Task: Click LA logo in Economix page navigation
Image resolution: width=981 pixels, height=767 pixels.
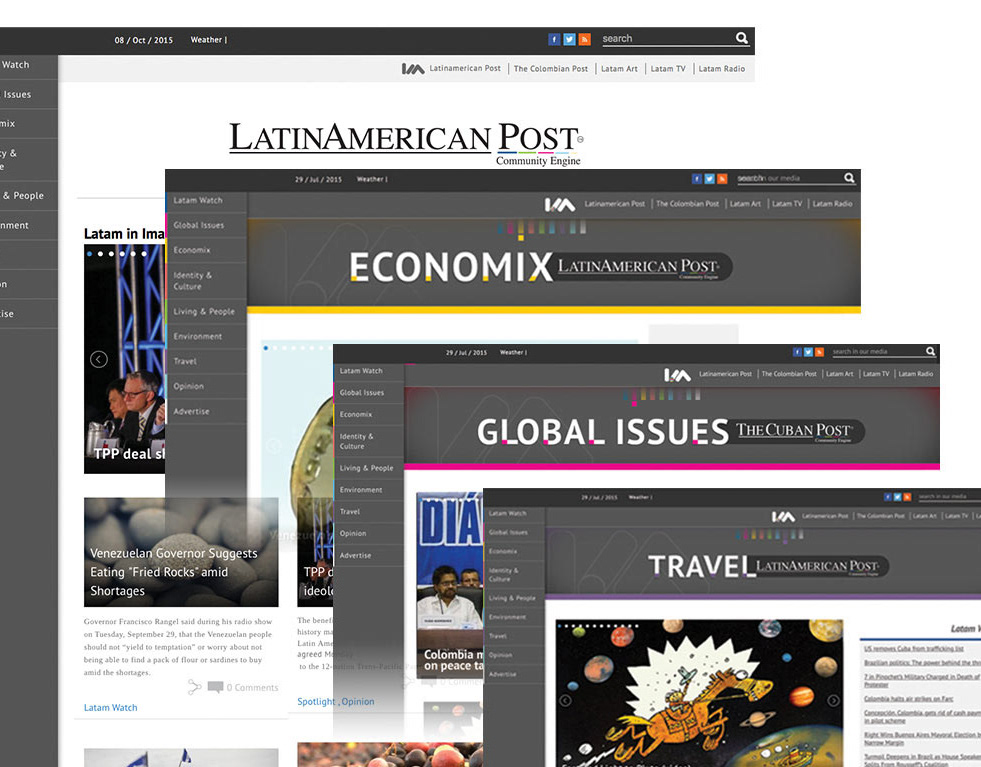Action: tap(559, 205)
